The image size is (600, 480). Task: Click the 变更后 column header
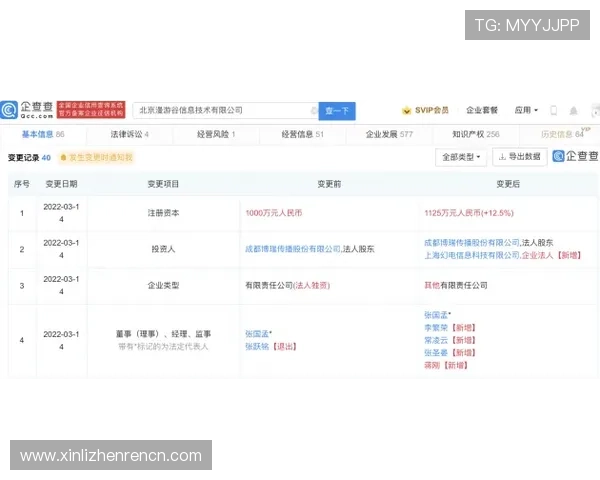508,184
